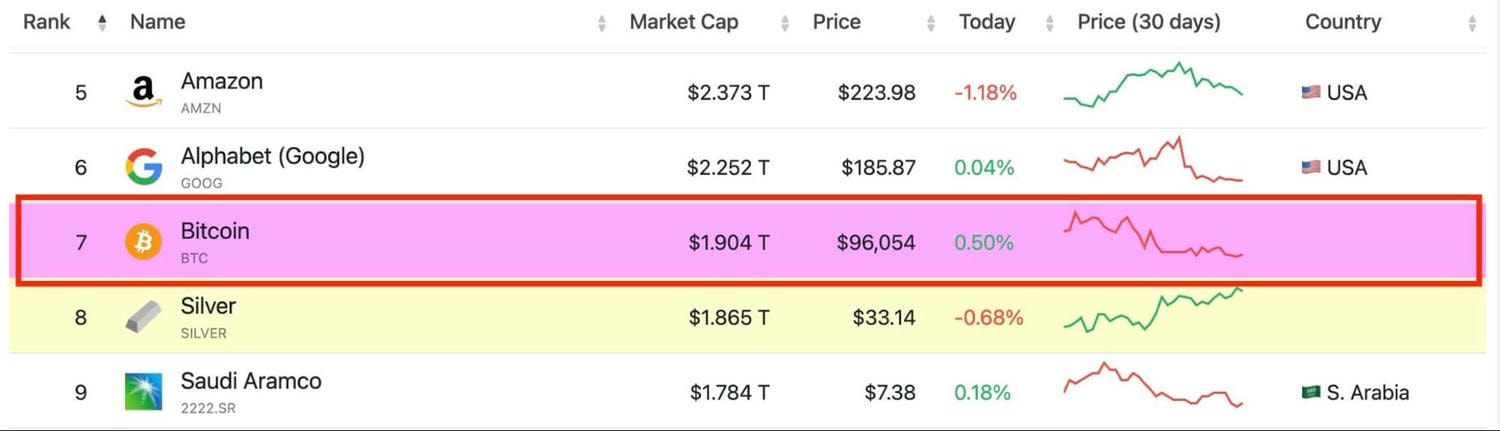
Task: Click the Silver bar icon
Action: point(143,317)
